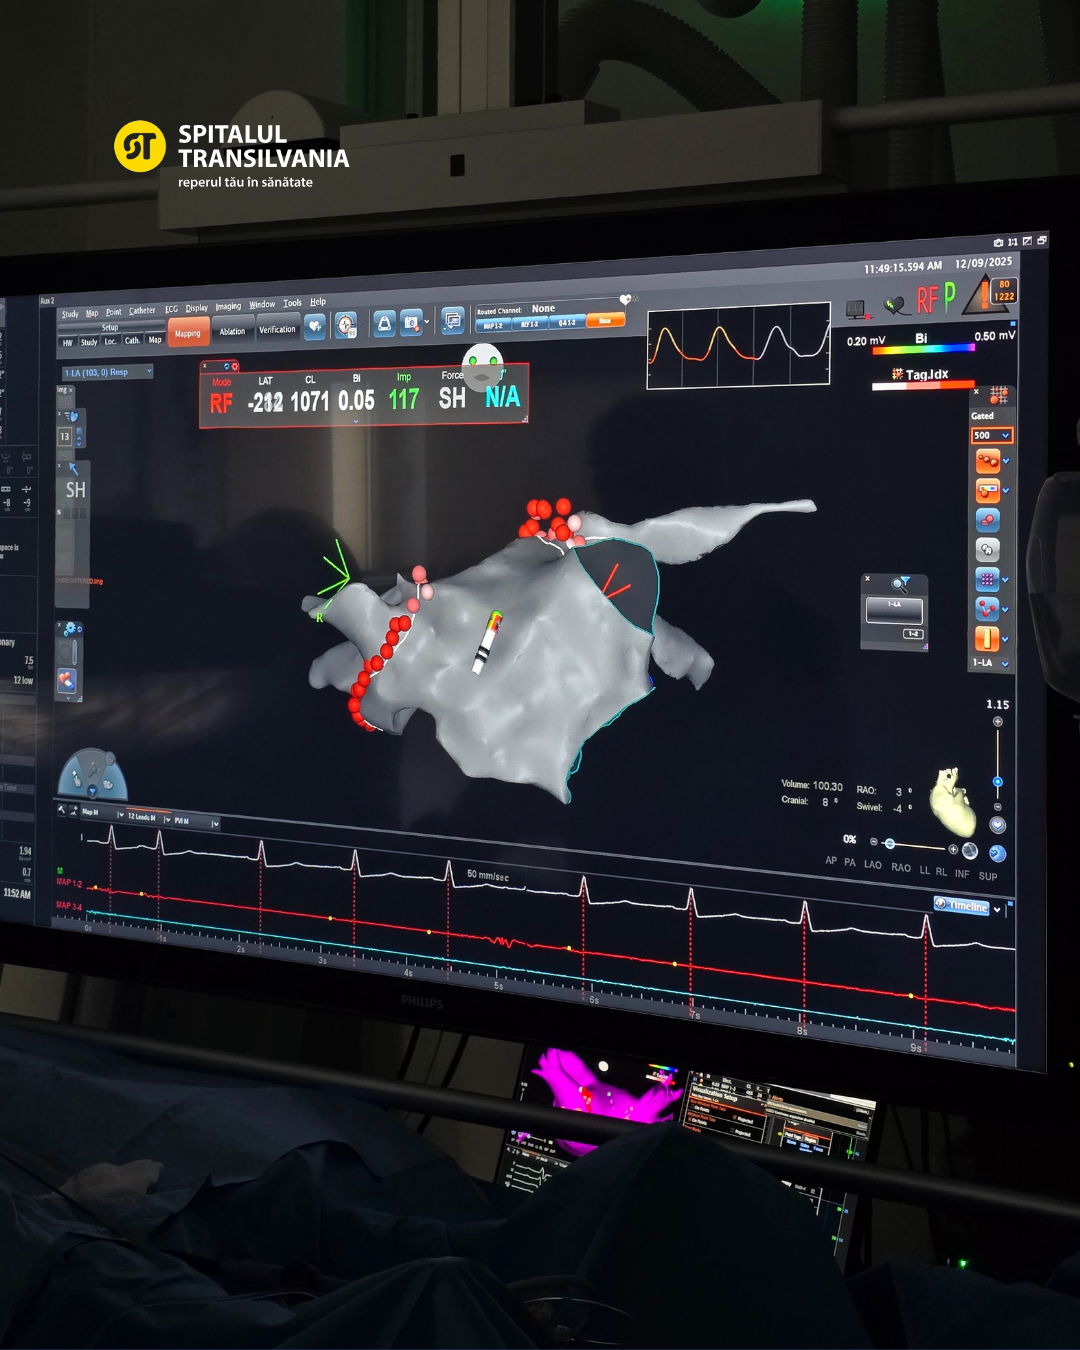Screen dimensions: 1080x1350
Task: Click the camera snapshot icon in the toolbar
Action: point(411,323)
